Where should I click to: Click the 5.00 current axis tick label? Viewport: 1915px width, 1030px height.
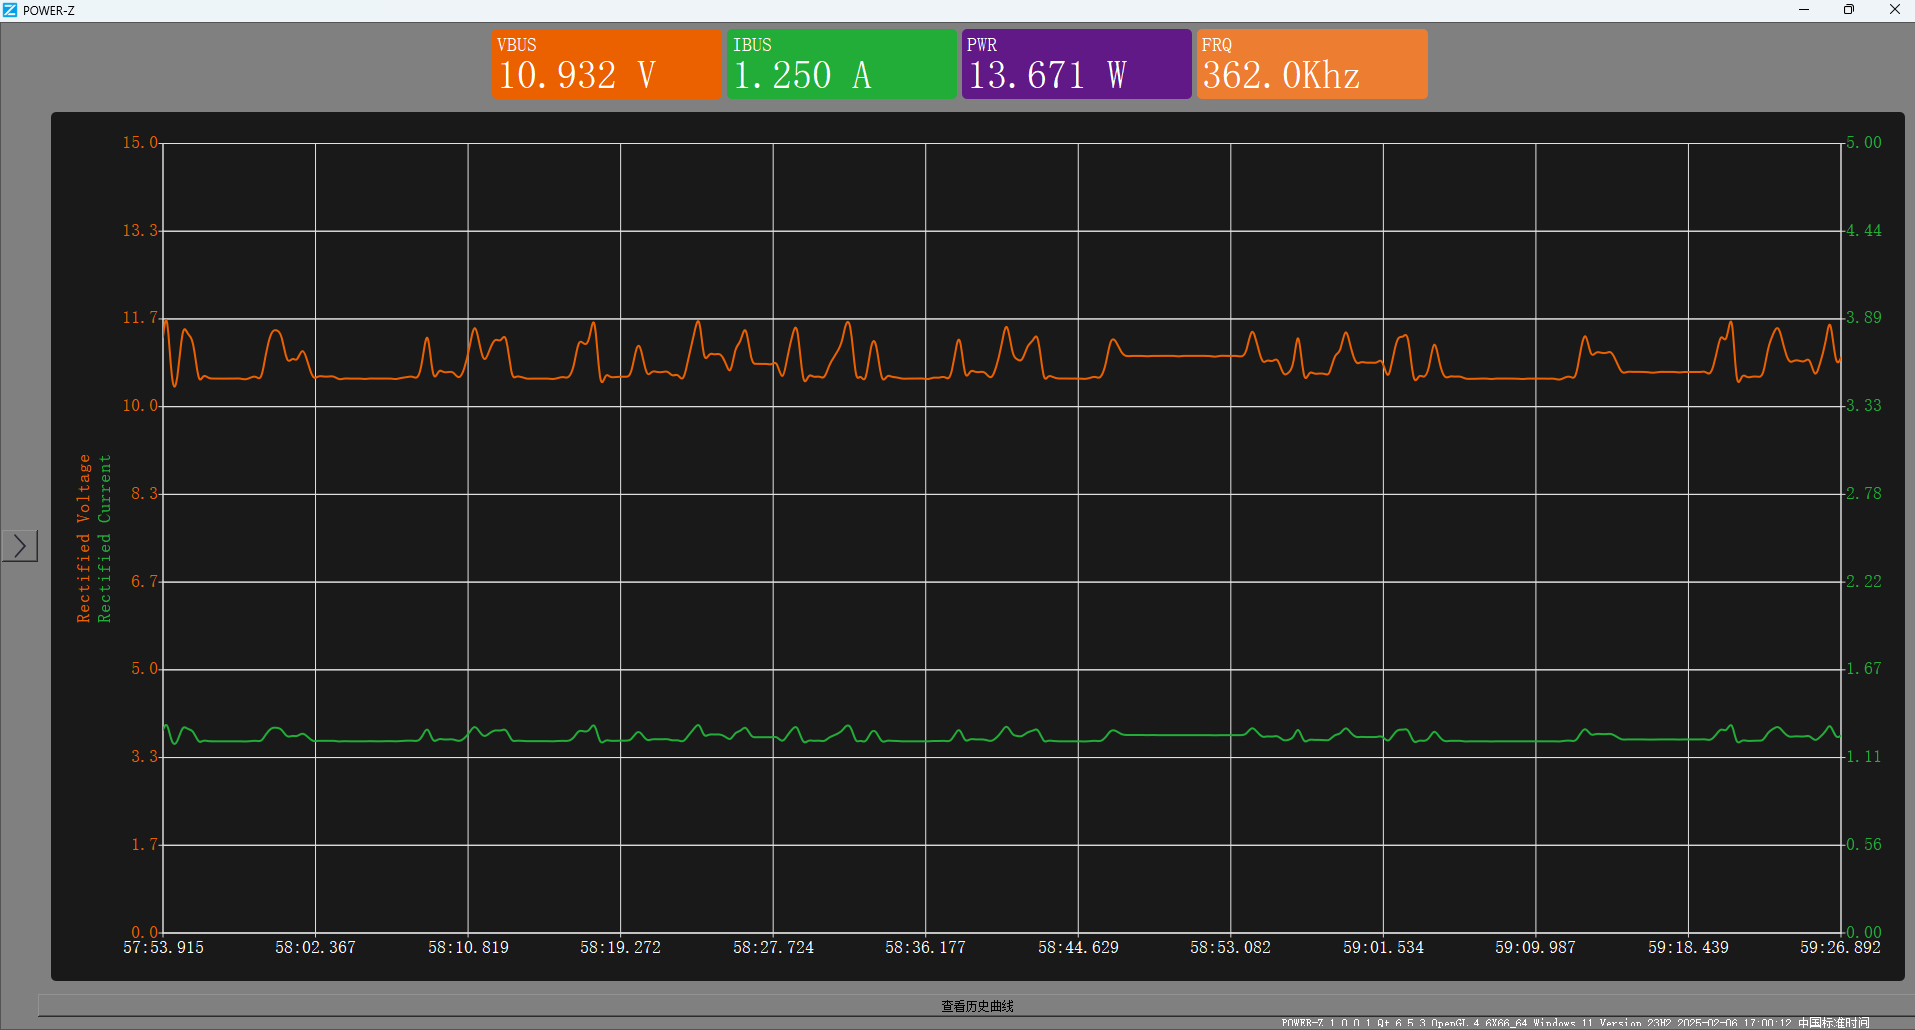(1864, 143)
